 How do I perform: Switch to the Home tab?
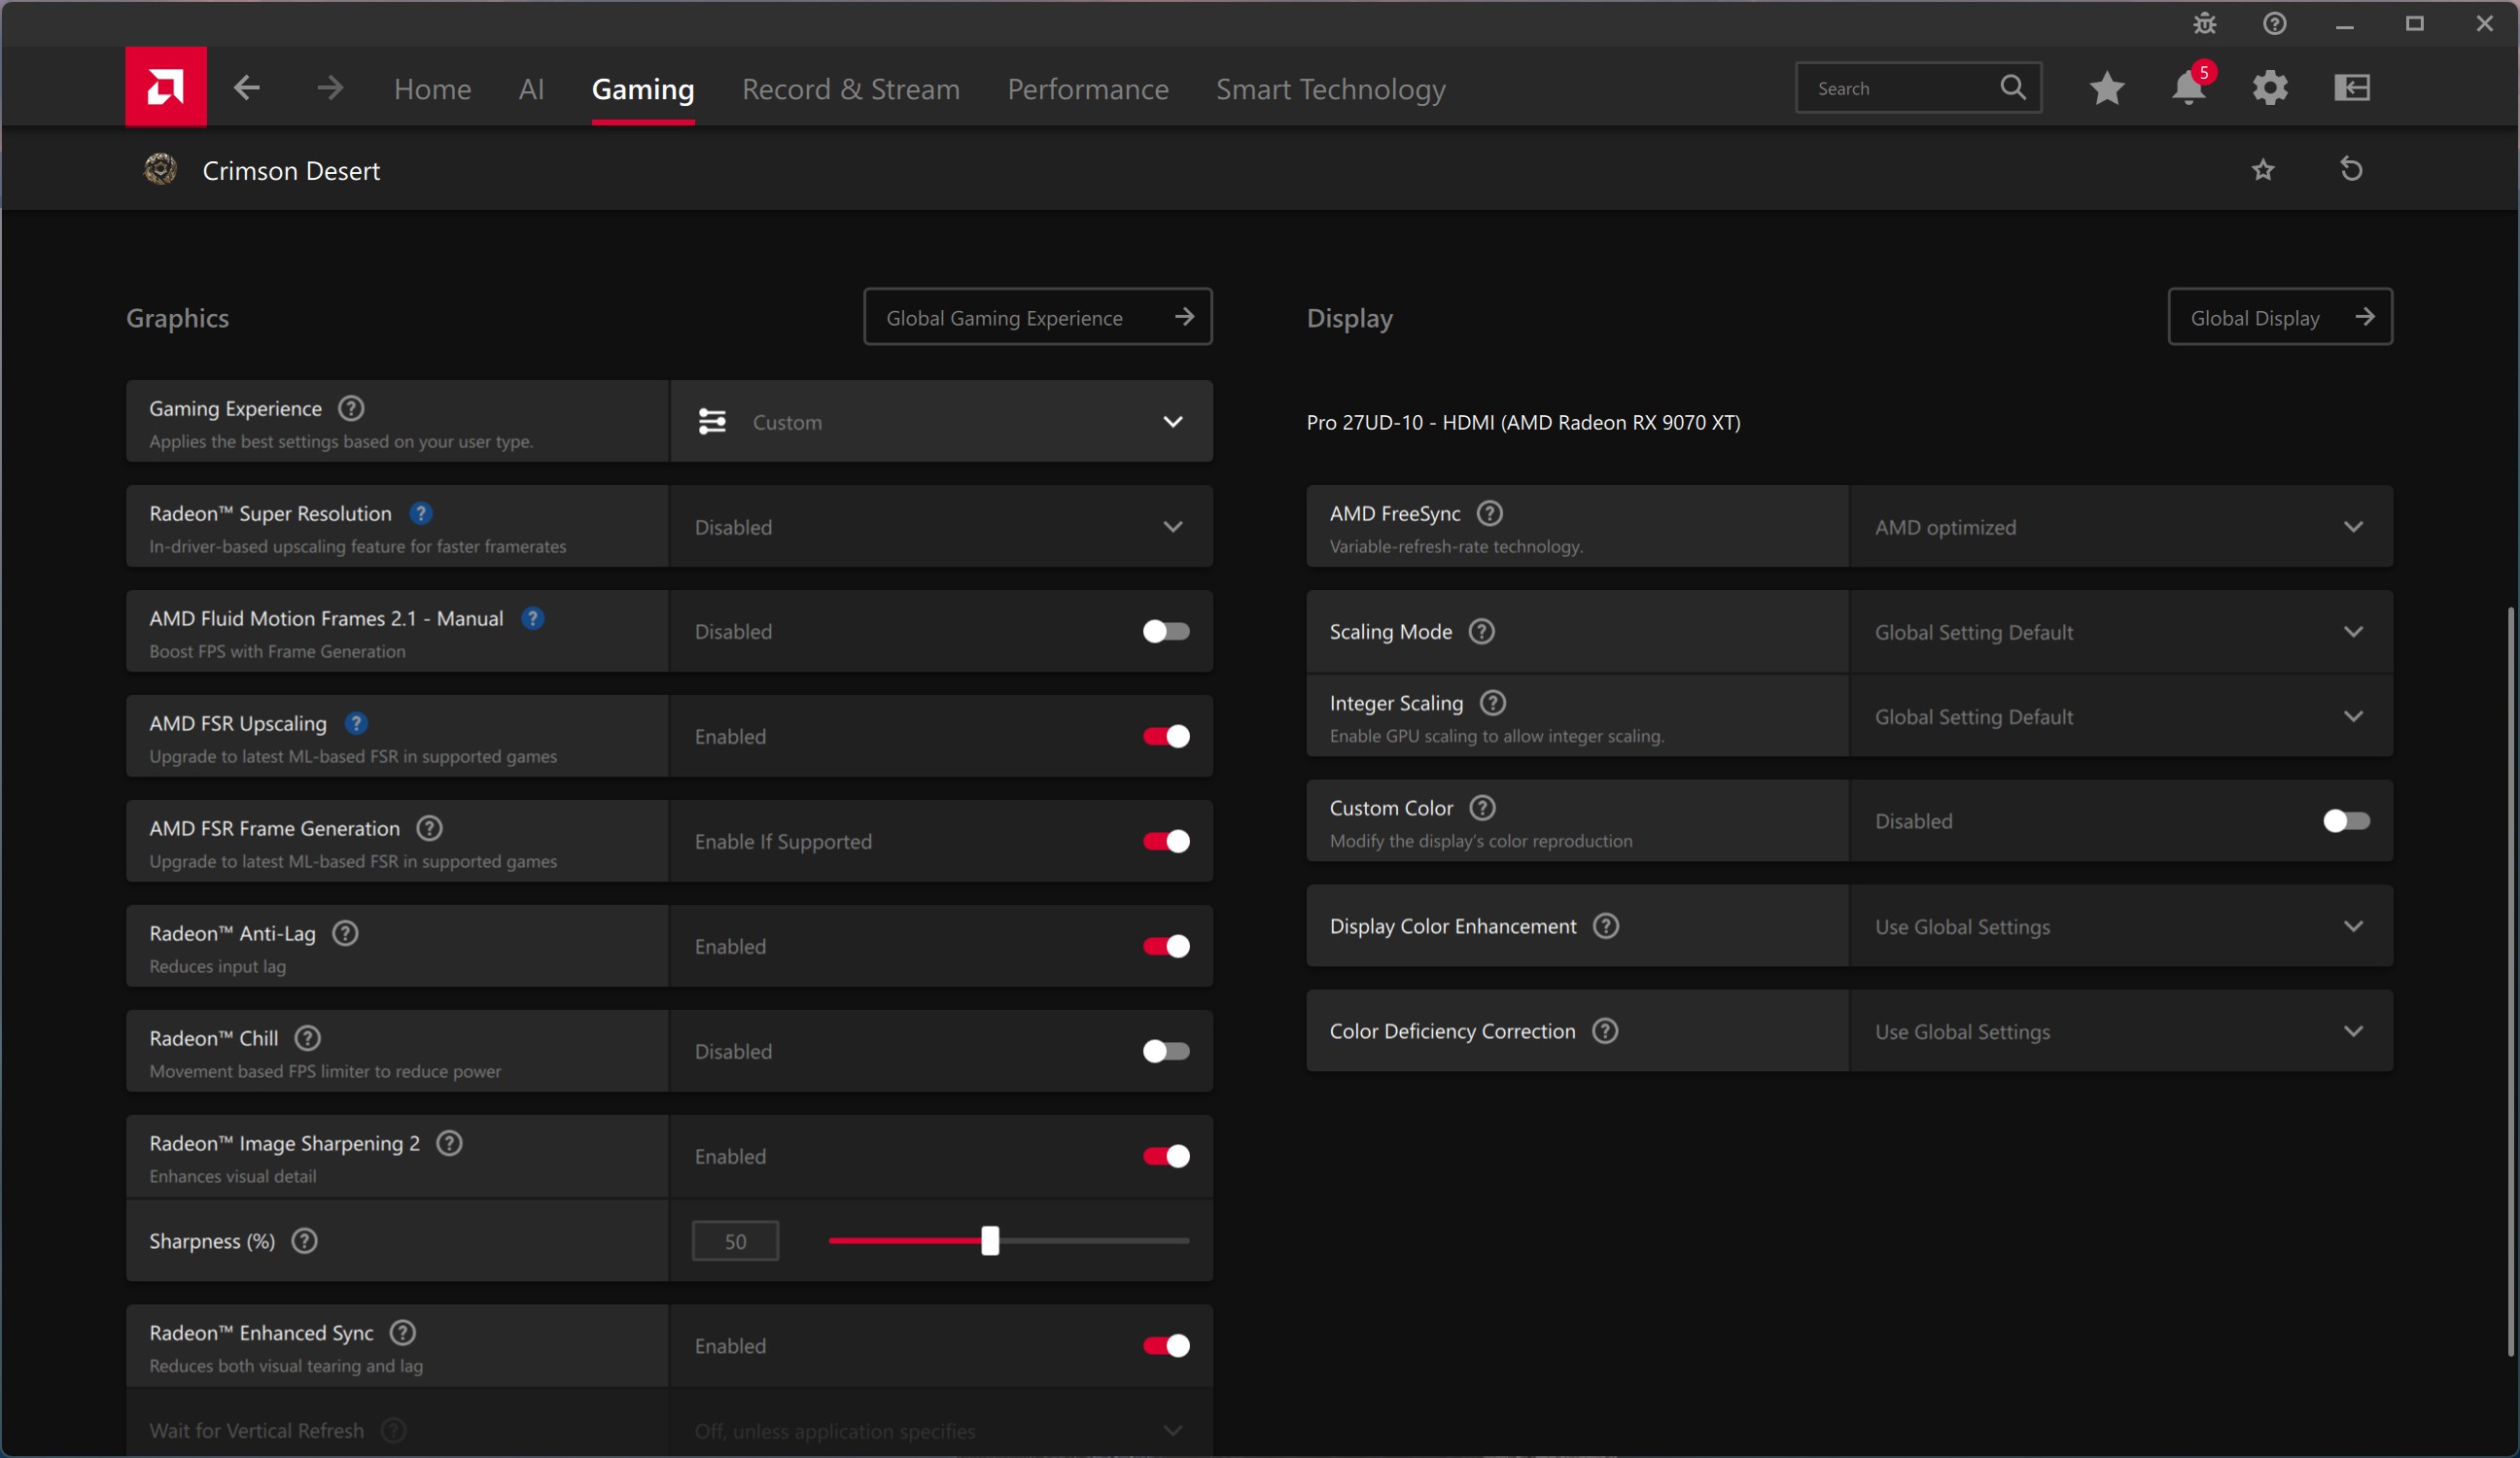pyautogui.click(x=432, y=89)
